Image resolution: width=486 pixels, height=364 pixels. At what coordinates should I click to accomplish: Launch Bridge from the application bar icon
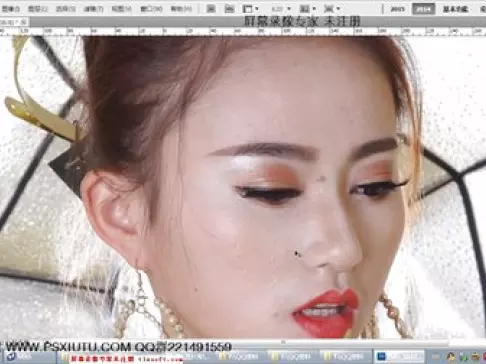click(211, 9)
